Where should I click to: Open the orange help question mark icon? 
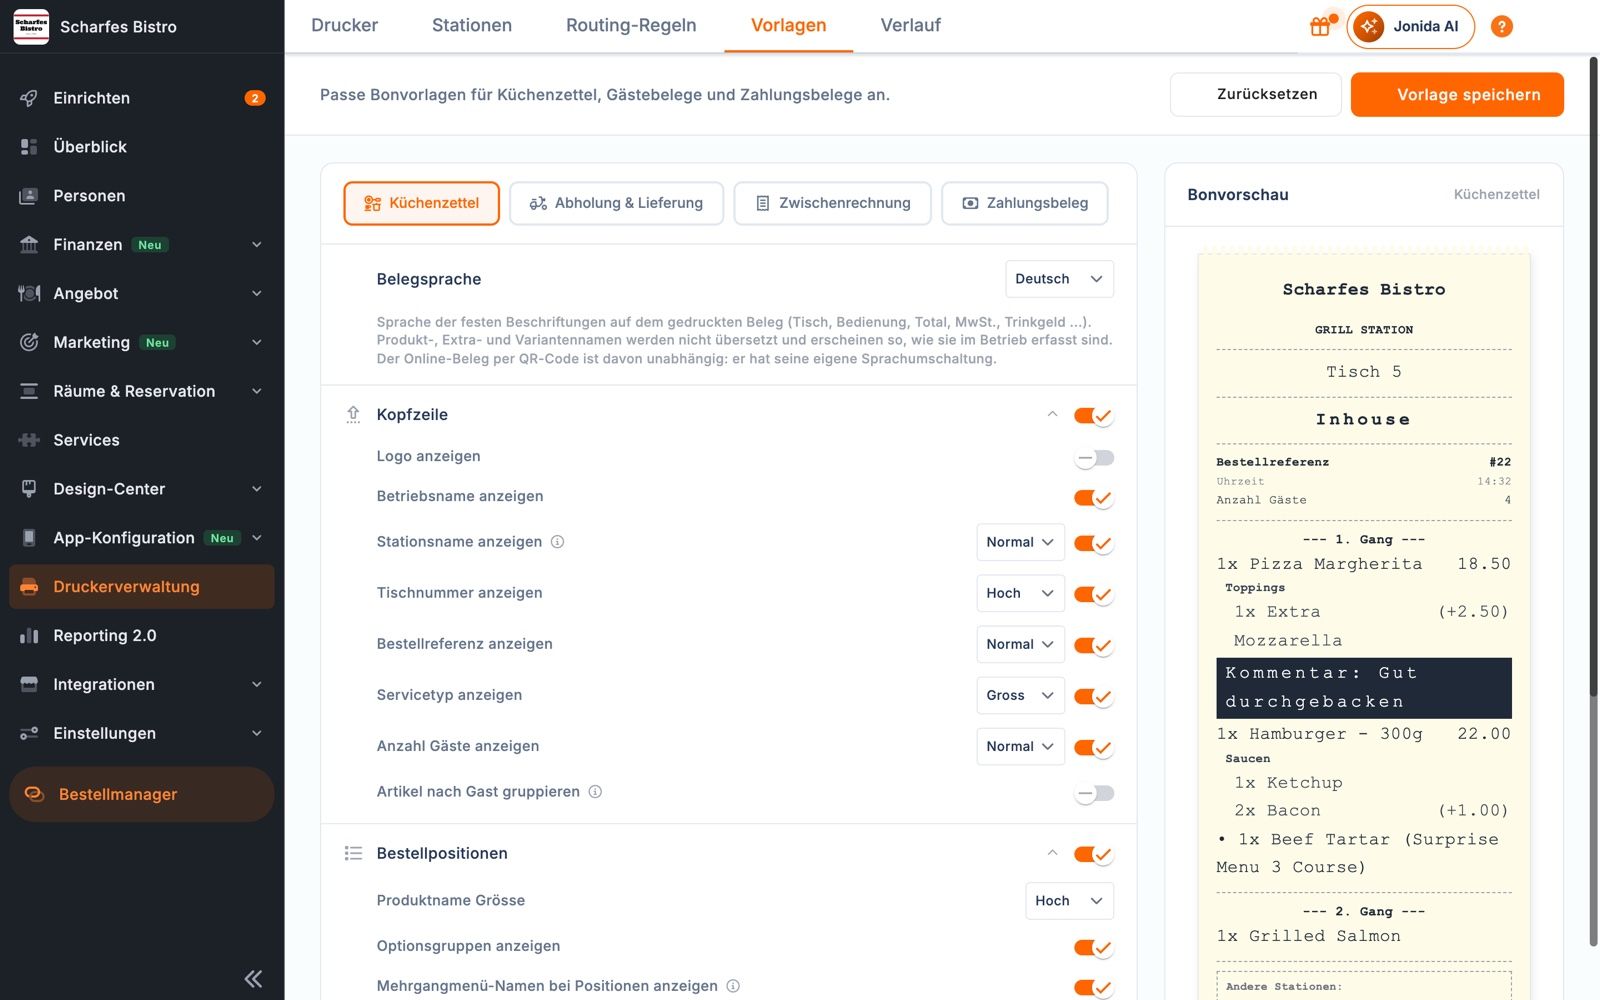tap(1501, 27)
